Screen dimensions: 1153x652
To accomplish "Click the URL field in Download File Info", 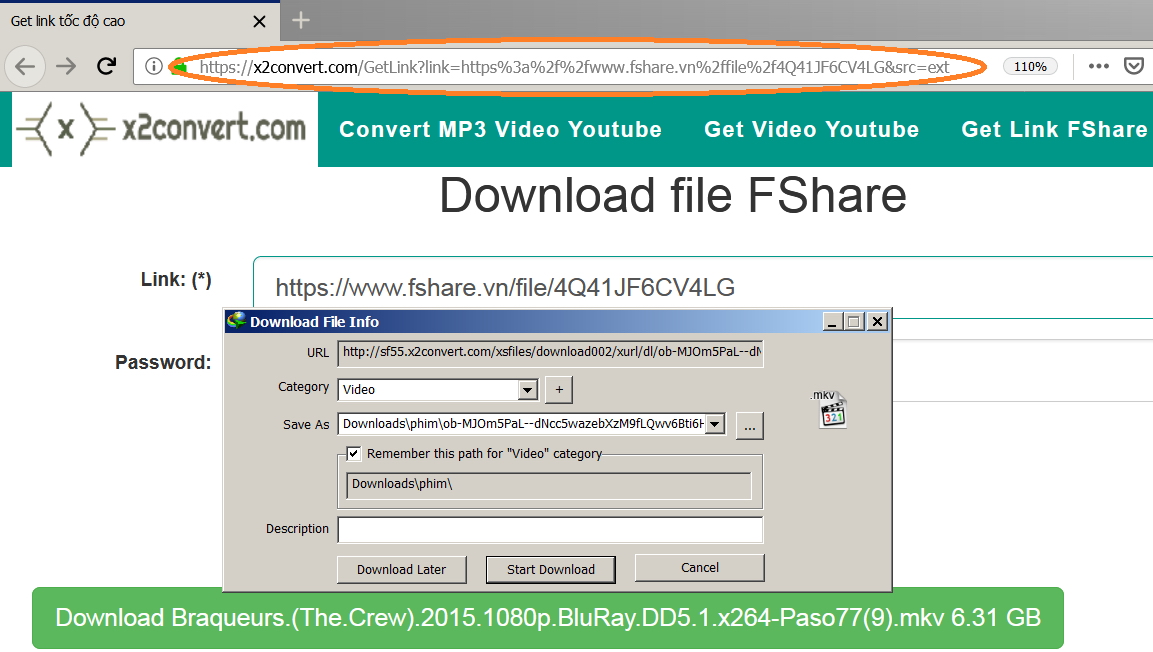I will point(550,352).
